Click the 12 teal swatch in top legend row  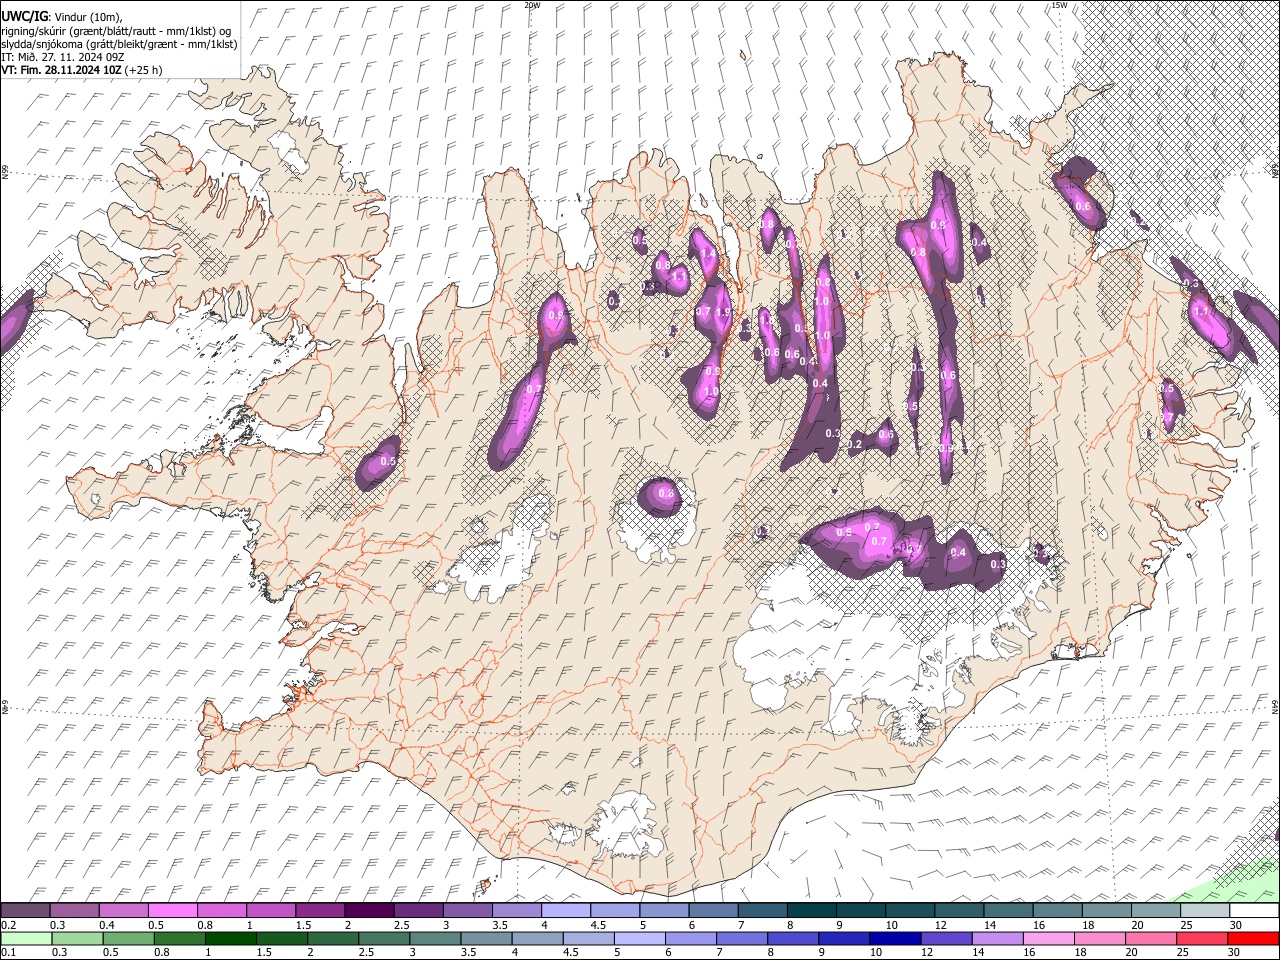click(960, 911)
